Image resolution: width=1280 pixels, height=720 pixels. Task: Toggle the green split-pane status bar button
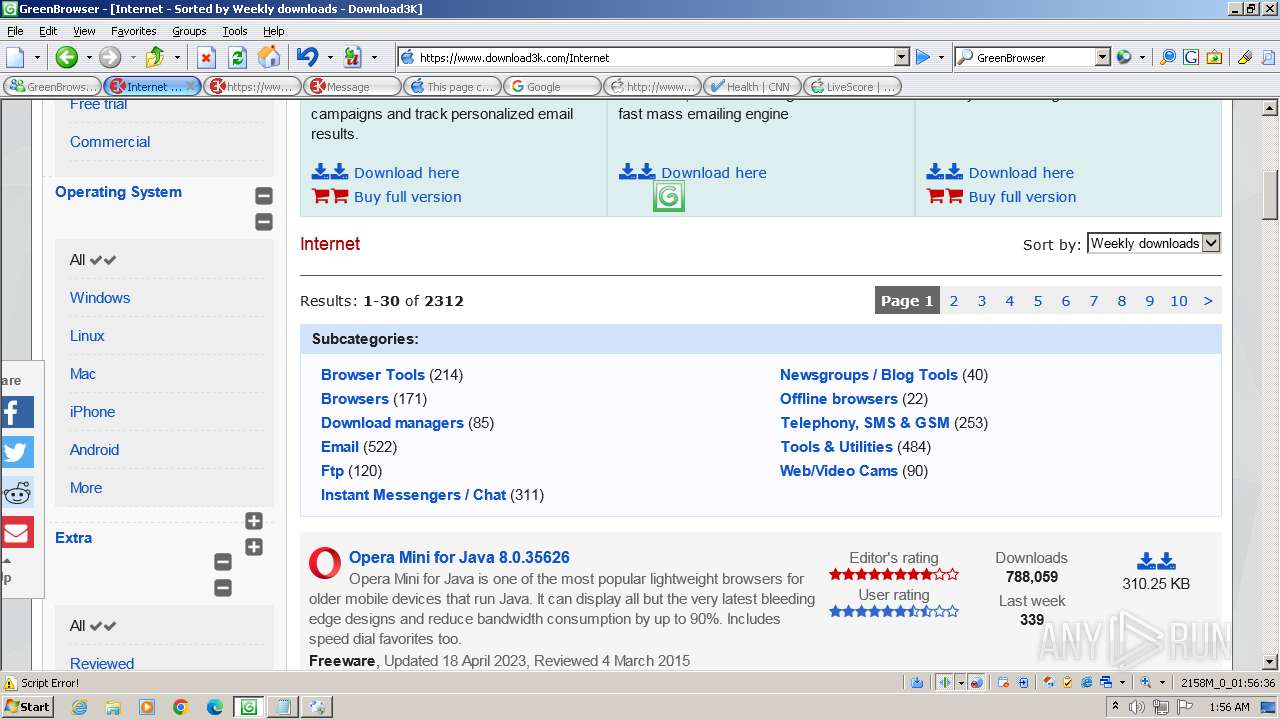[x=943, y=683]
